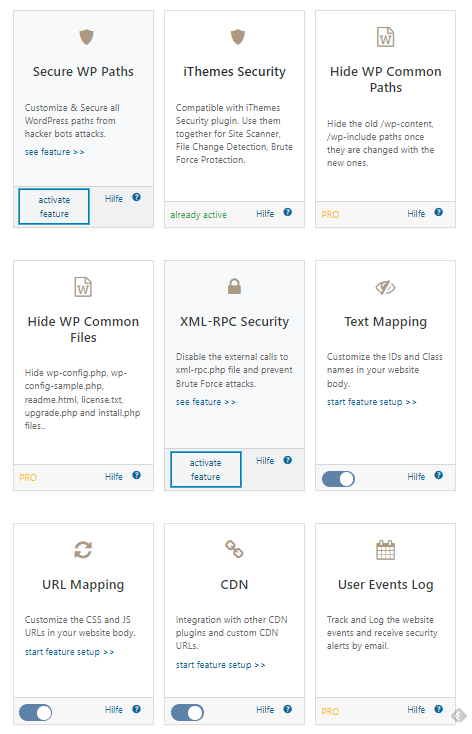The width and height of the screenshot is (472, 734).
Task: Open 'start feature setup' link for Text Mapping
Action: pyautogui.click(x=371, y=402)
